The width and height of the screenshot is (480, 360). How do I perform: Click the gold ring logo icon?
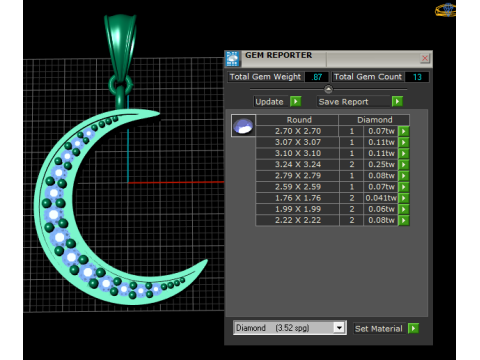tap(446, 9)
